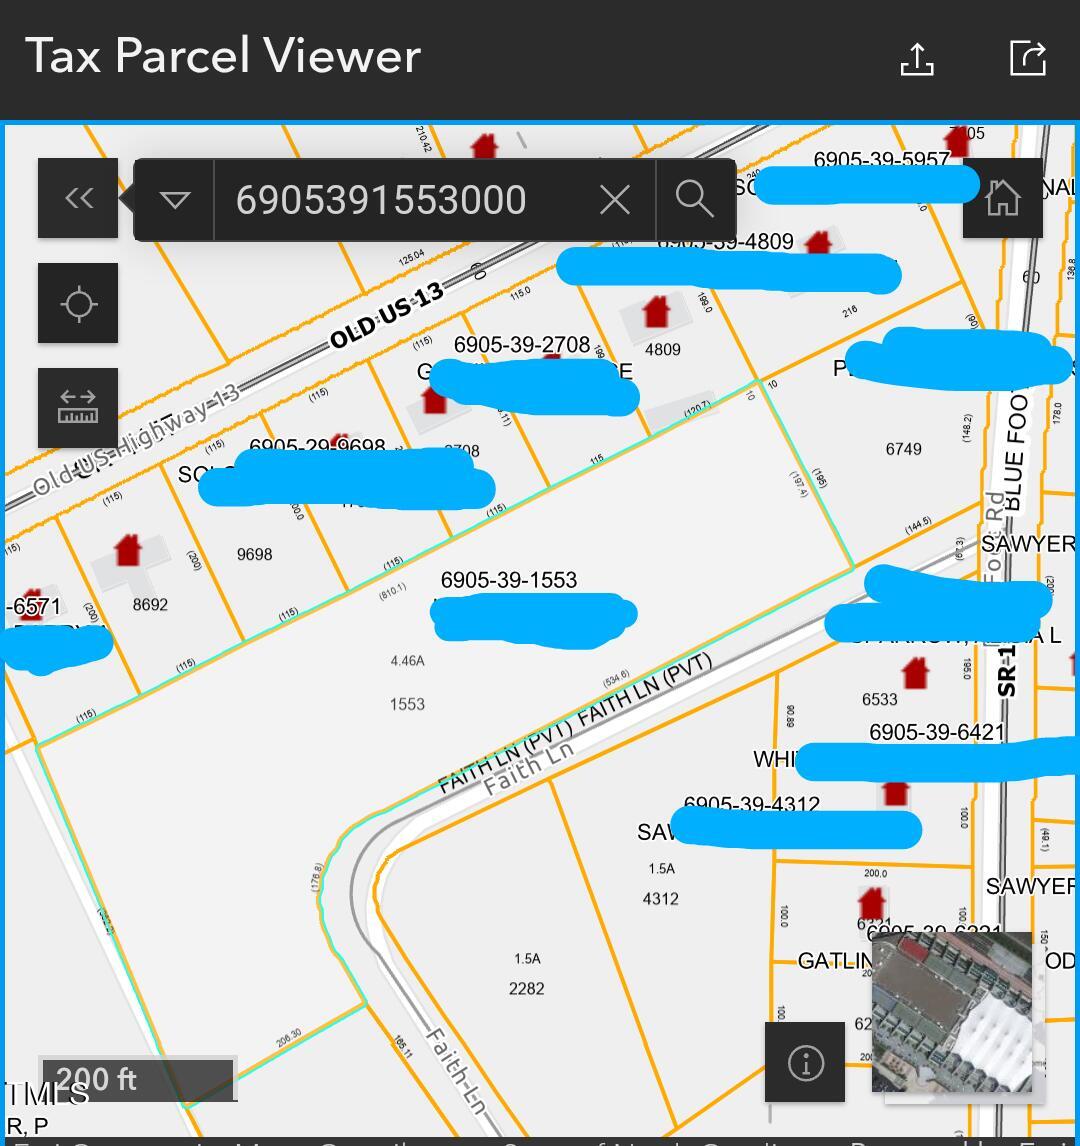Screen dimensions: 1080x1146
Task: Click lot number 9698 label
Action: [x=254, y=554]
